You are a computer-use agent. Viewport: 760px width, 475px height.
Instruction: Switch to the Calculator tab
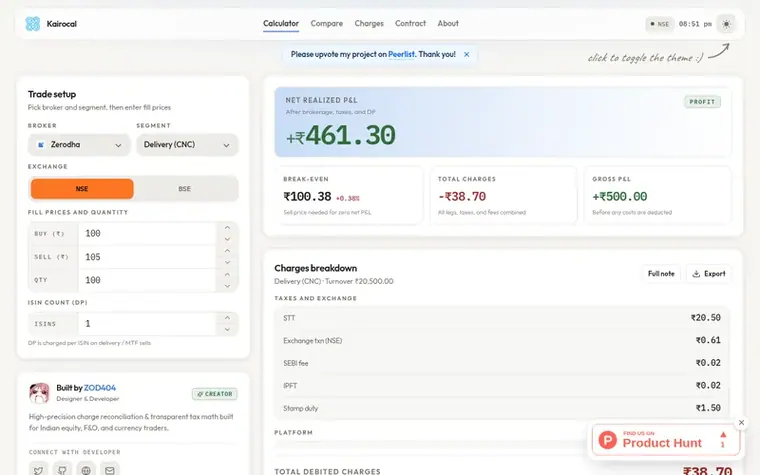(x=281, y=23)
